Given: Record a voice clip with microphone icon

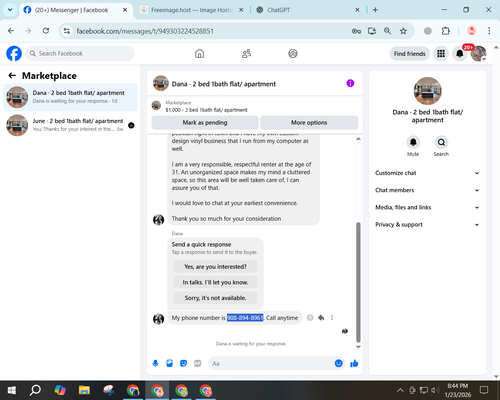Looking at the screenshot, I should tap(155, 363).
